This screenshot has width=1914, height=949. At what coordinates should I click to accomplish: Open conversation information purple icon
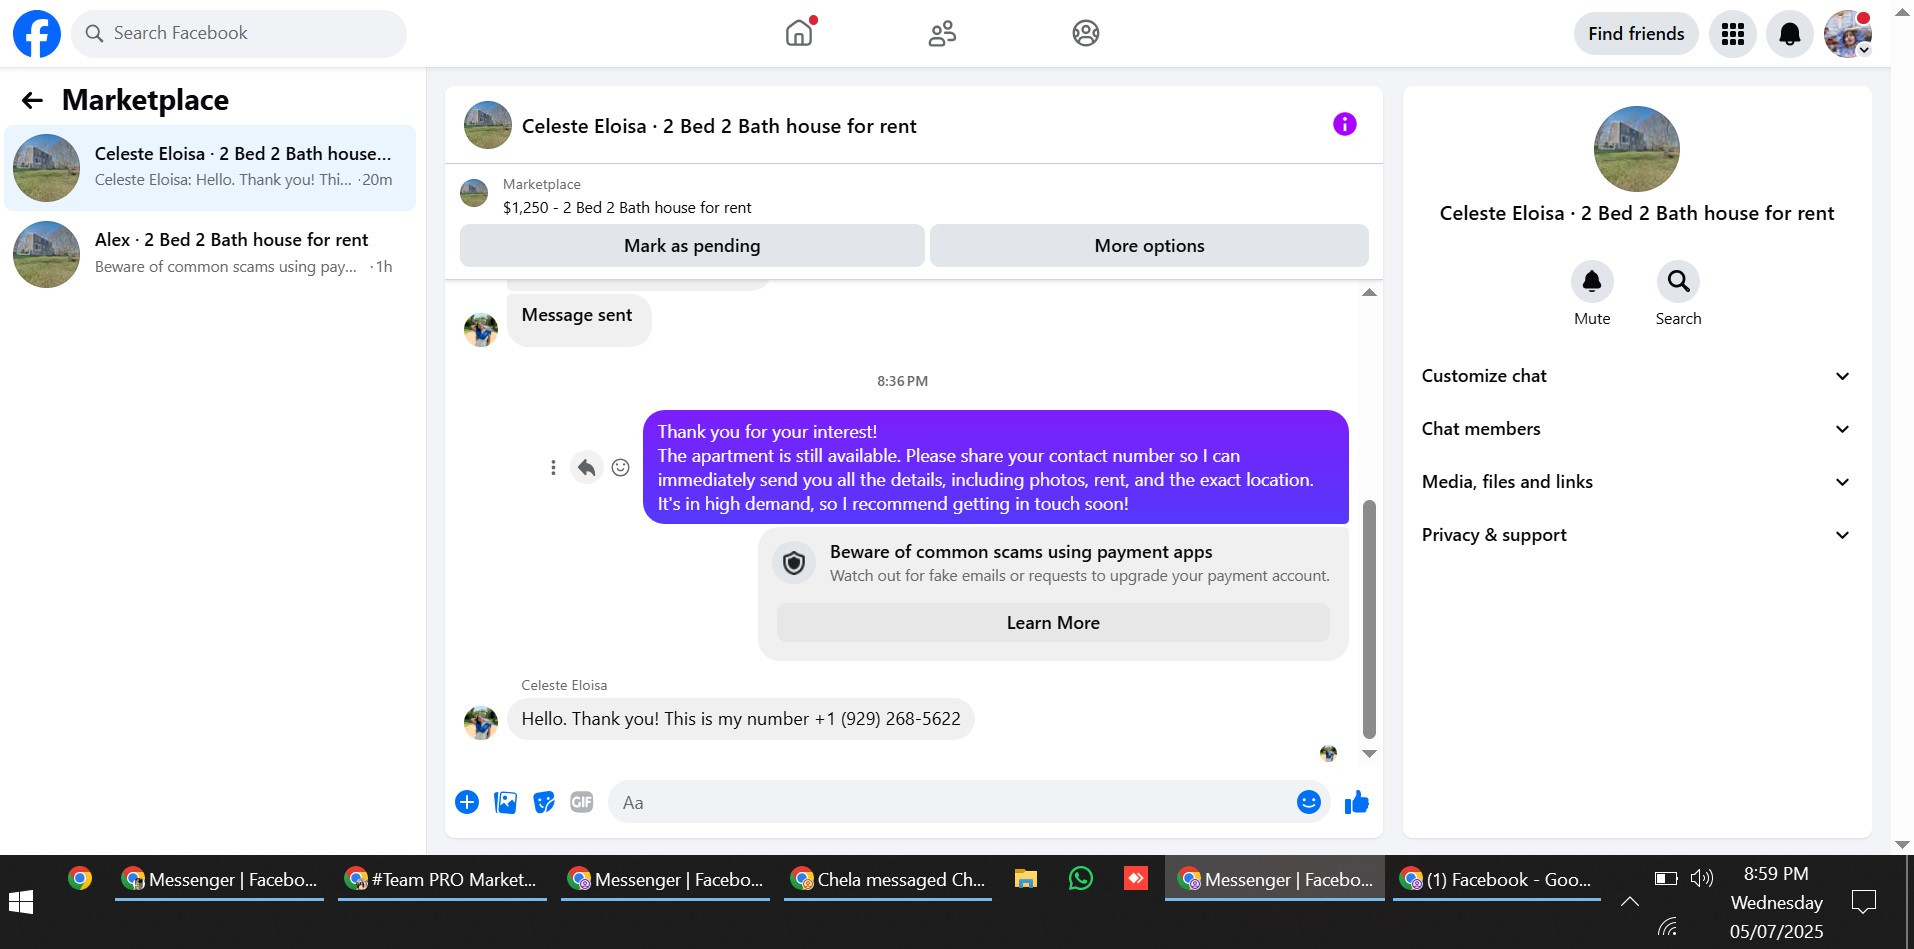point(1345,124)
